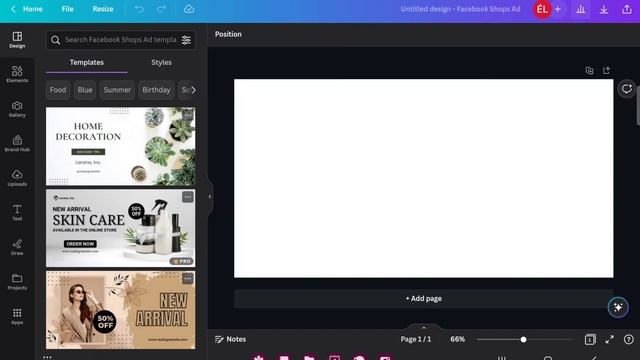This screenshot has height=360, width=640.
Task: Click the Home menu item
Action: coord(33,9)
